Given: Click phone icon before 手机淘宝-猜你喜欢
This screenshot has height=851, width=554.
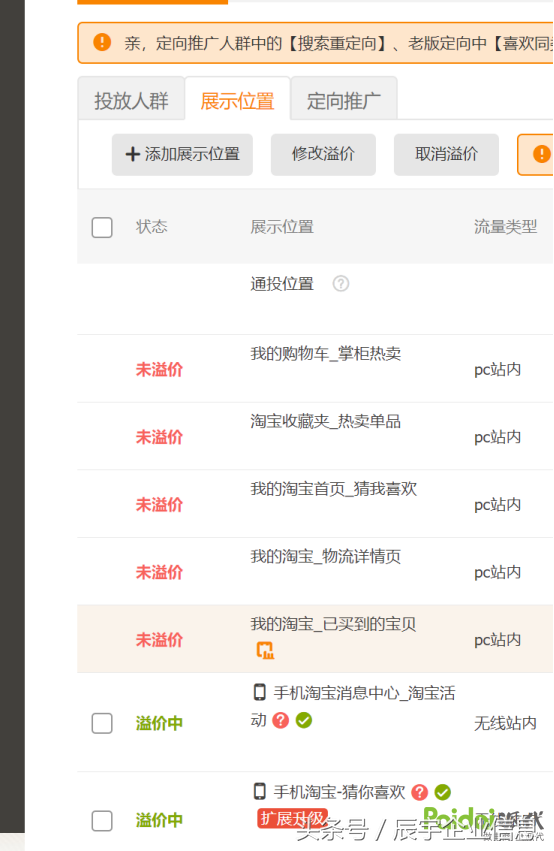Looking at the screenshot, I should (260, 791).
